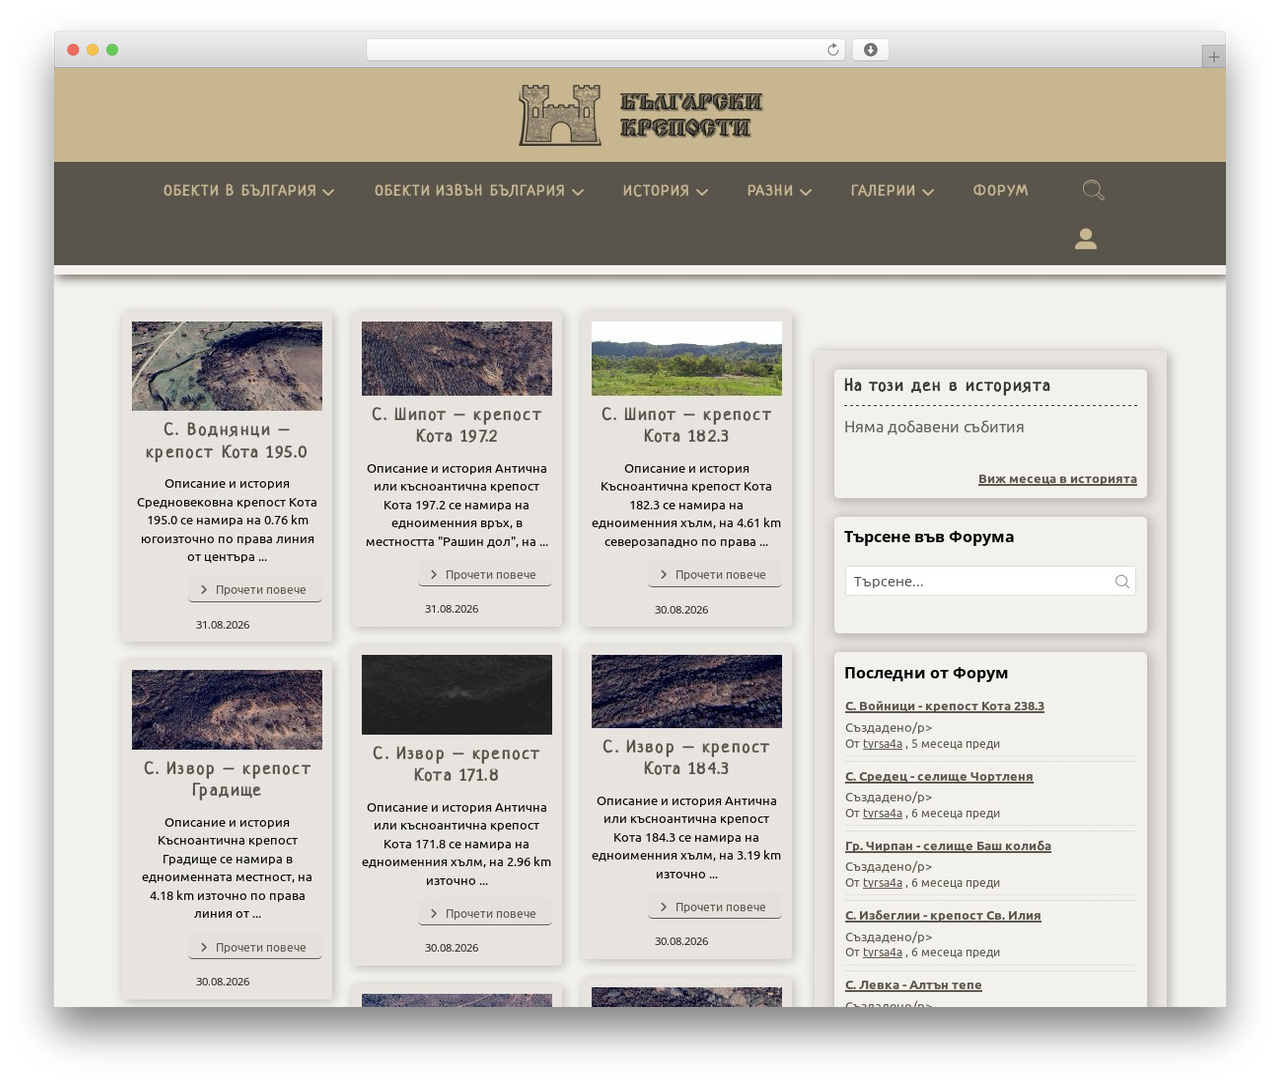This screenshot has height=1084, width=1280.
Task: Read more about С. Воднянци крепост Кота 195.0
Action: point(255,590)
